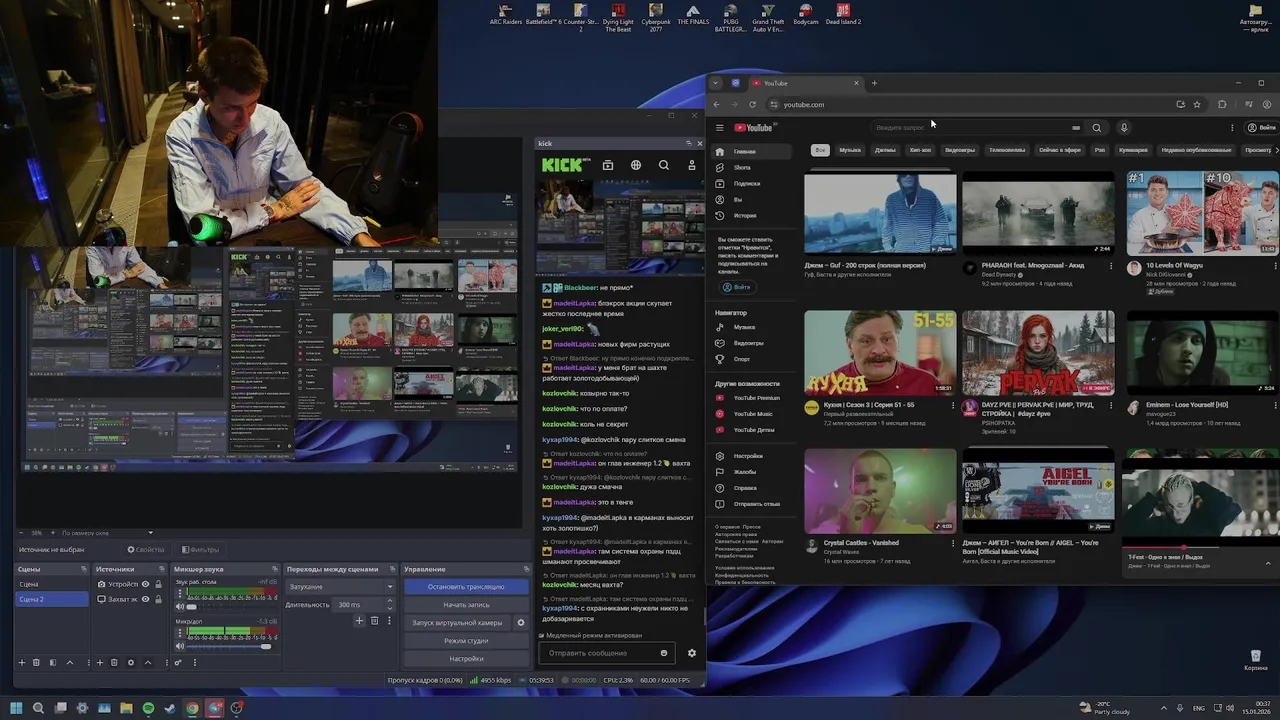This screenshot has height=720, width=1280.
Task: Open Настройки button in OBS controls
Action: 466,659
